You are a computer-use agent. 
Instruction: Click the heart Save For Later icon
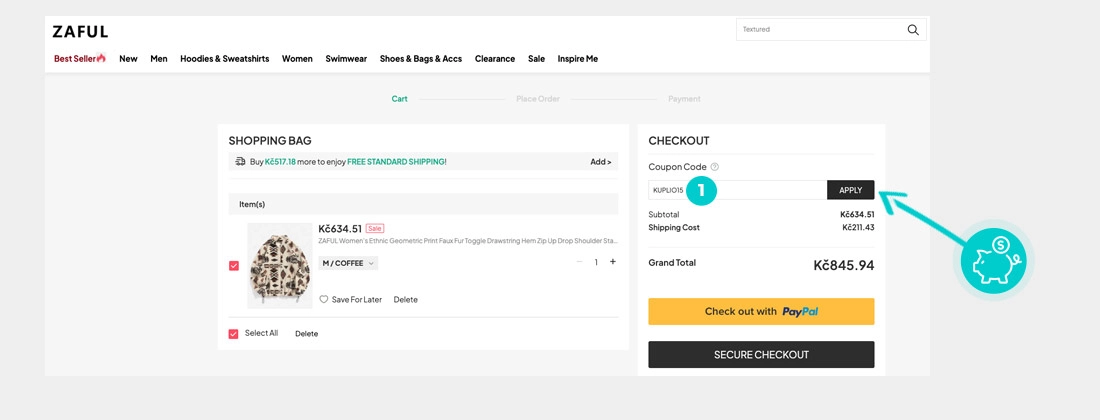[324, 300]
